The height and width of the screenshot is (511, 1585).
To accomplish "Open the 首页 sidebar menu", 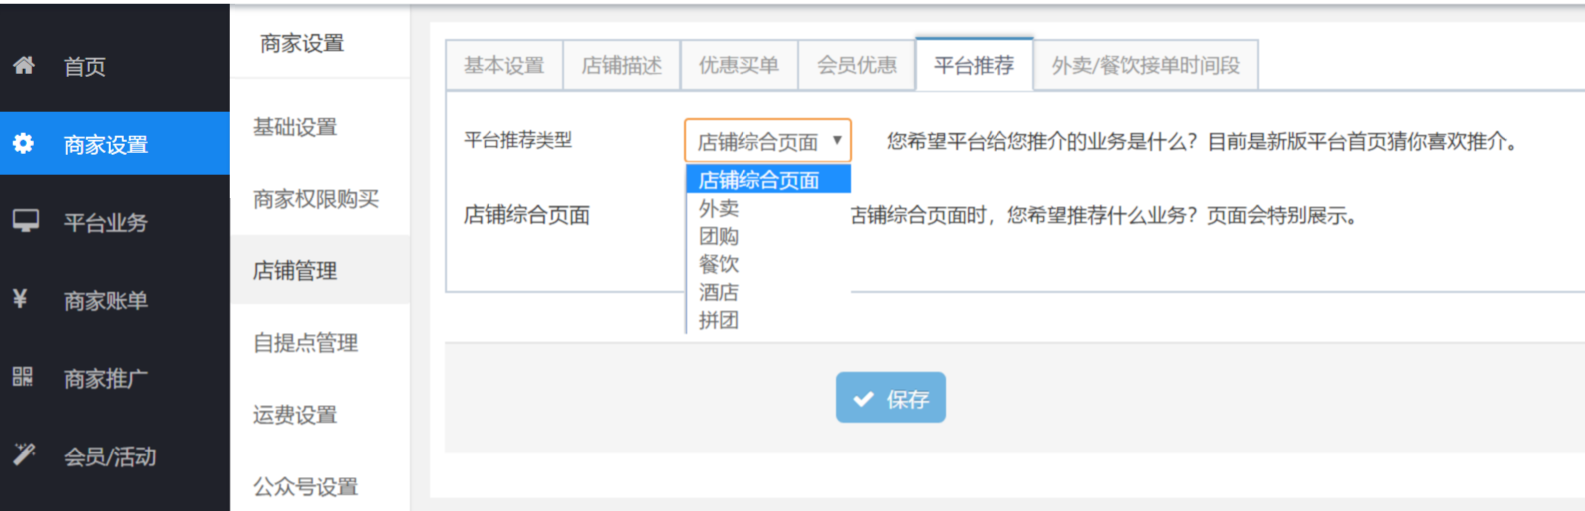I will [115, 66].
